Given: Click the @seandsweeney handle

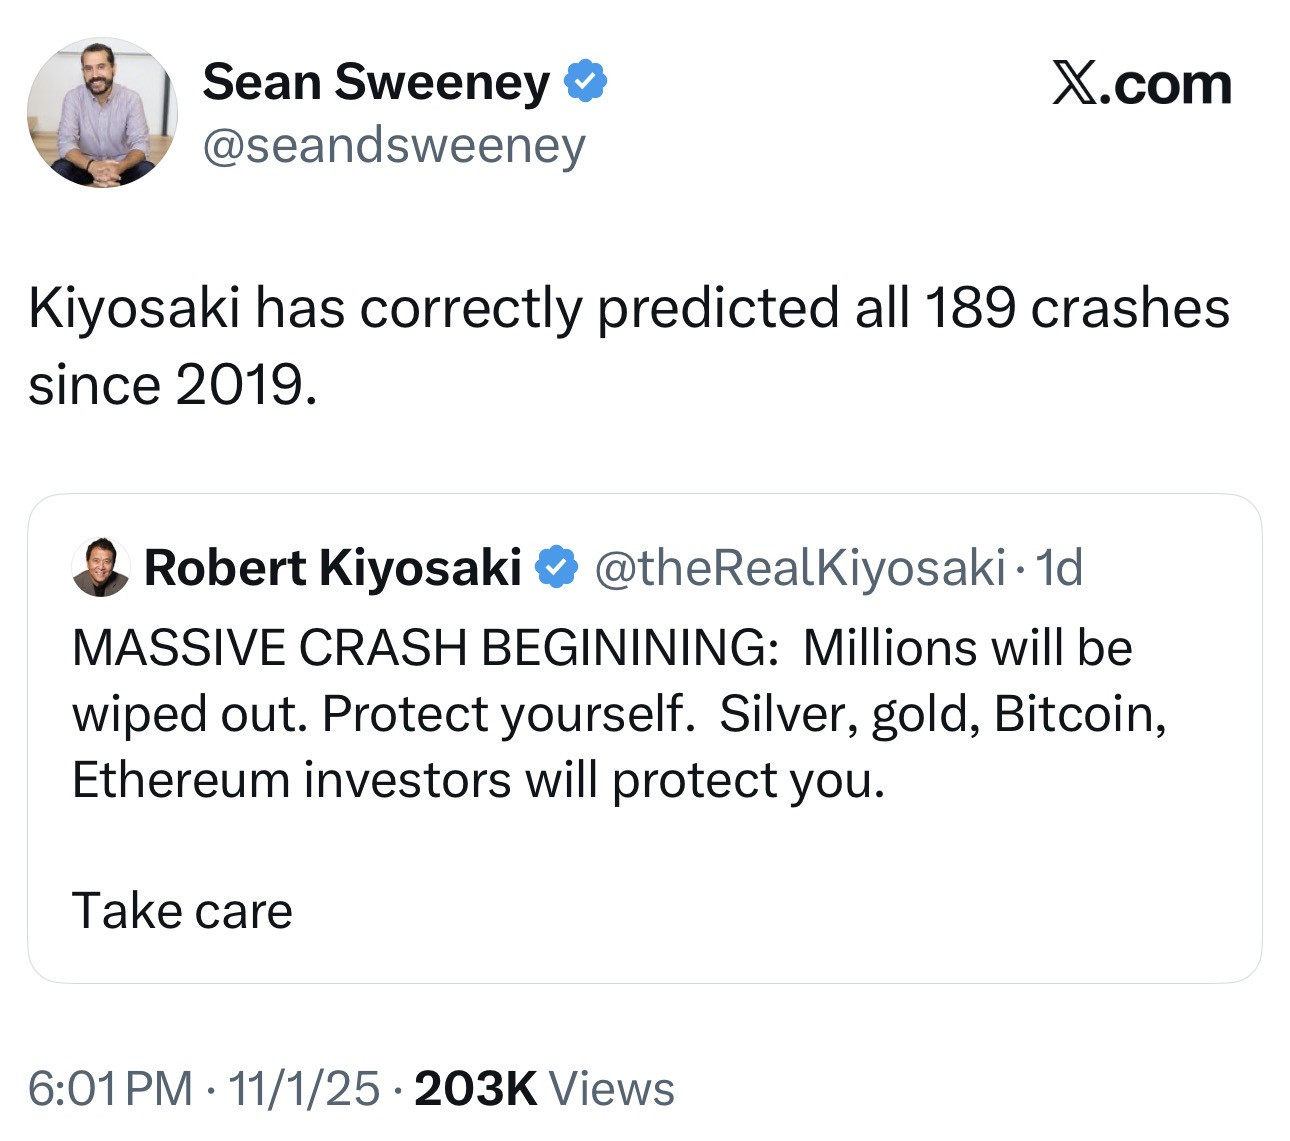Looking at the screenshot, I should click(x=394, y=146).
